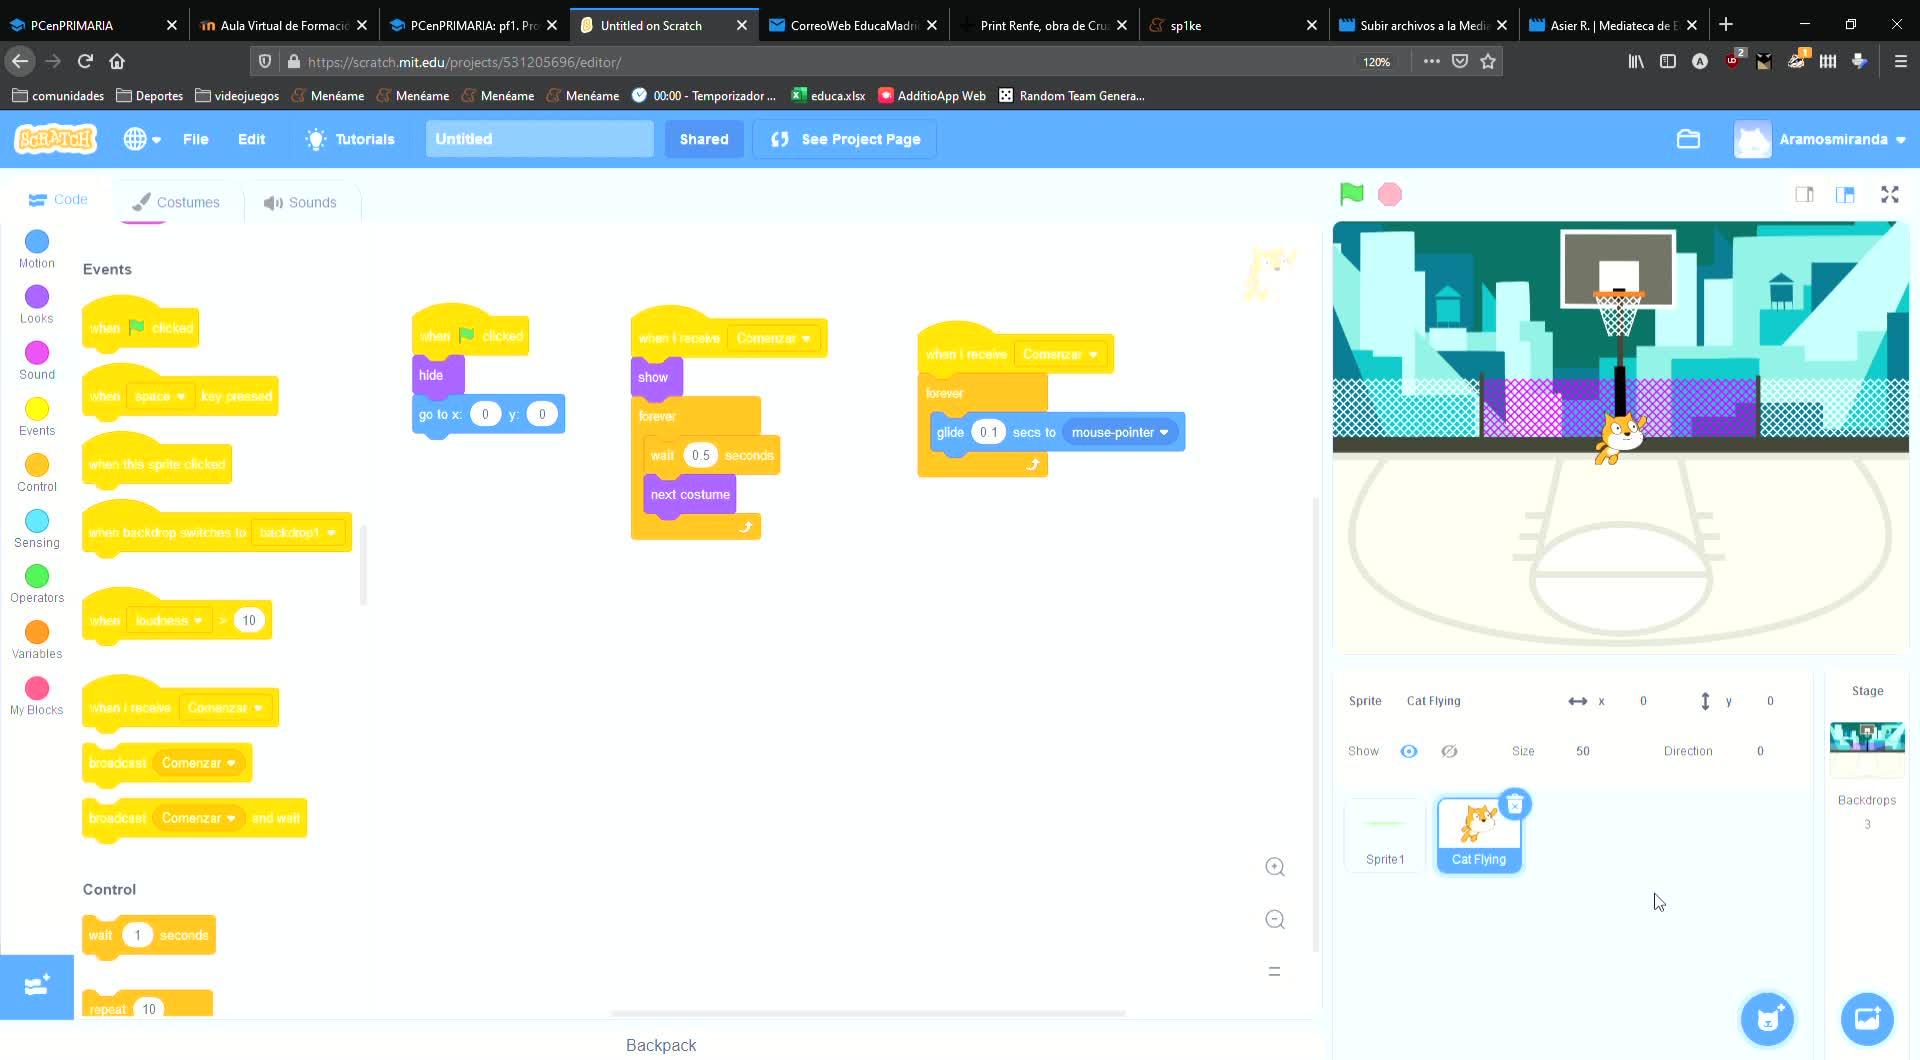Open Comenzar dropdown in 'broadcast and wait' block

(x=198, y=818)
